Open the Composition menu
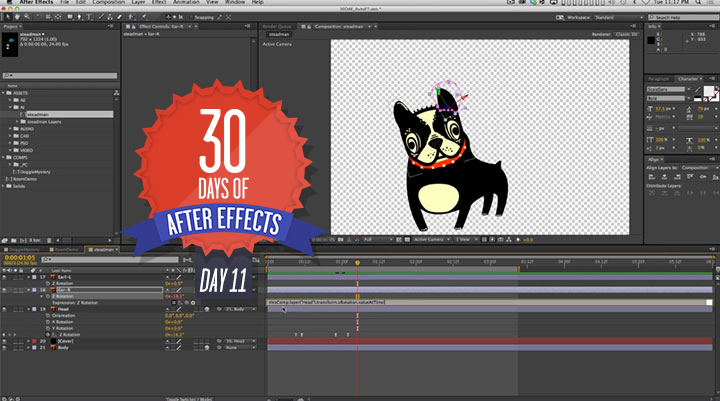This screenshot has height=401, width=720. pos(108,2)
